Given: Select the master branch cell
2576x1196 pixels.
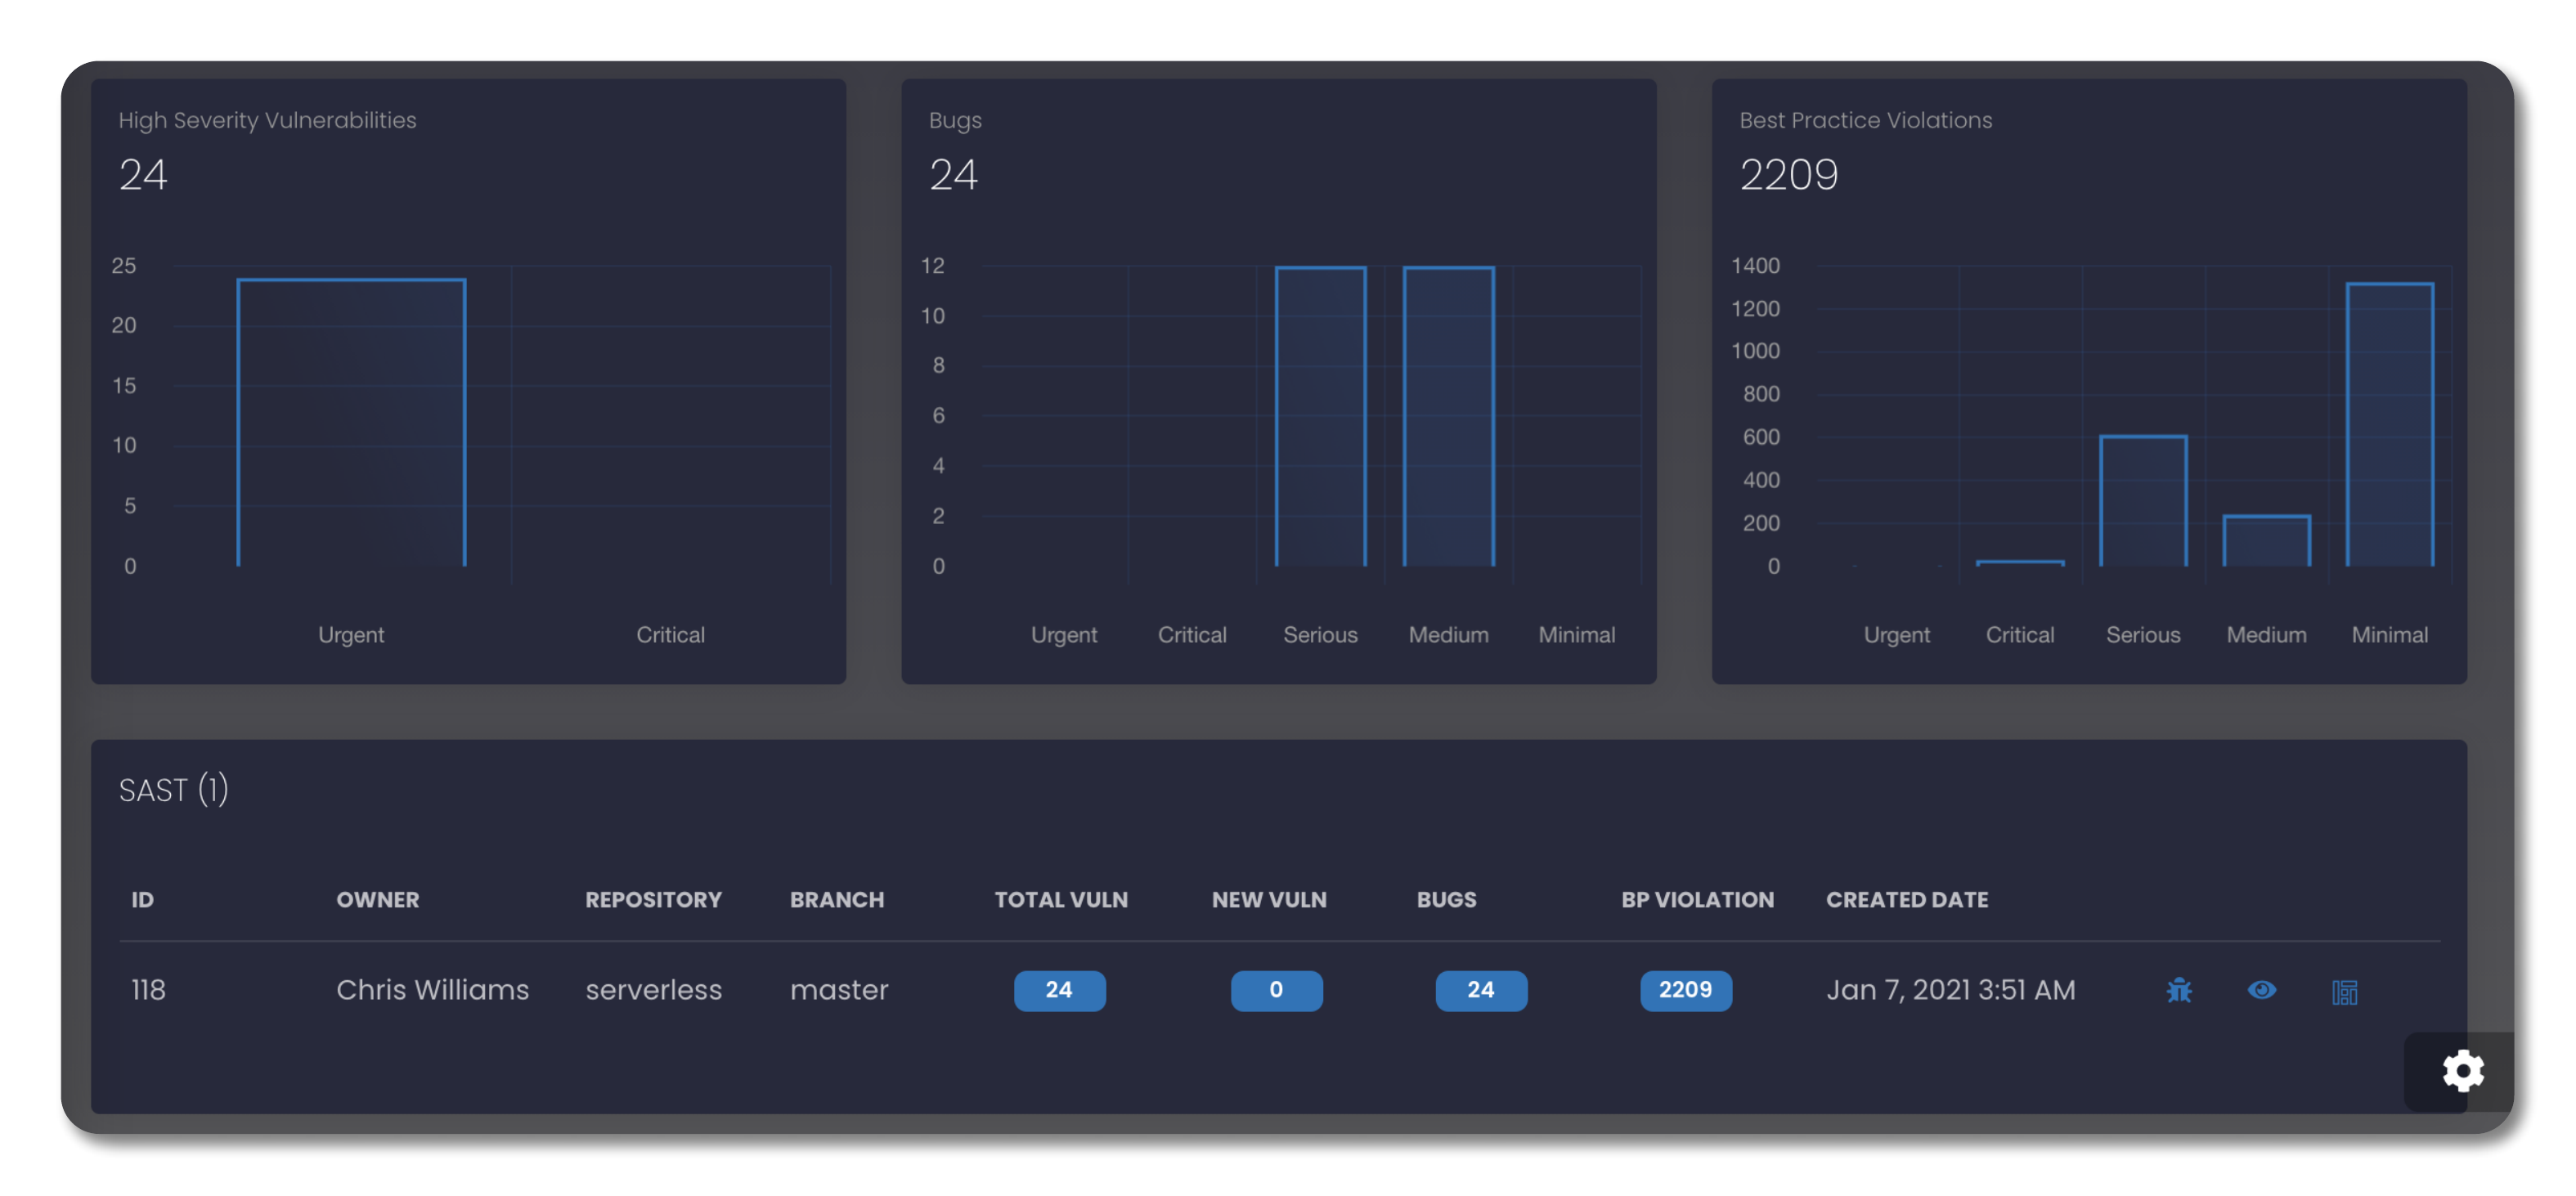Looking at the screenshot, I should point(839,990).
